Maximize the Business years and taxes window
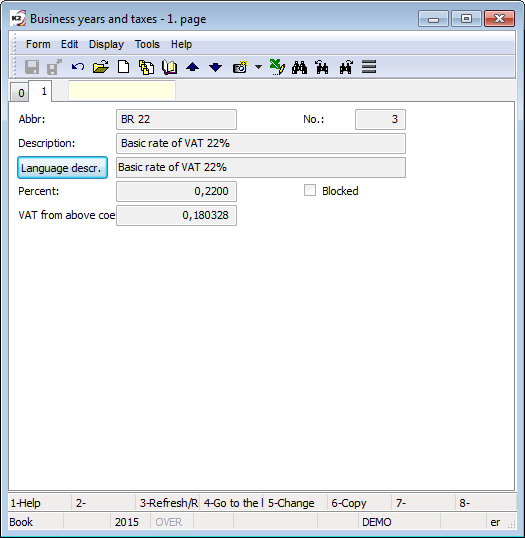 coord(466,19)
